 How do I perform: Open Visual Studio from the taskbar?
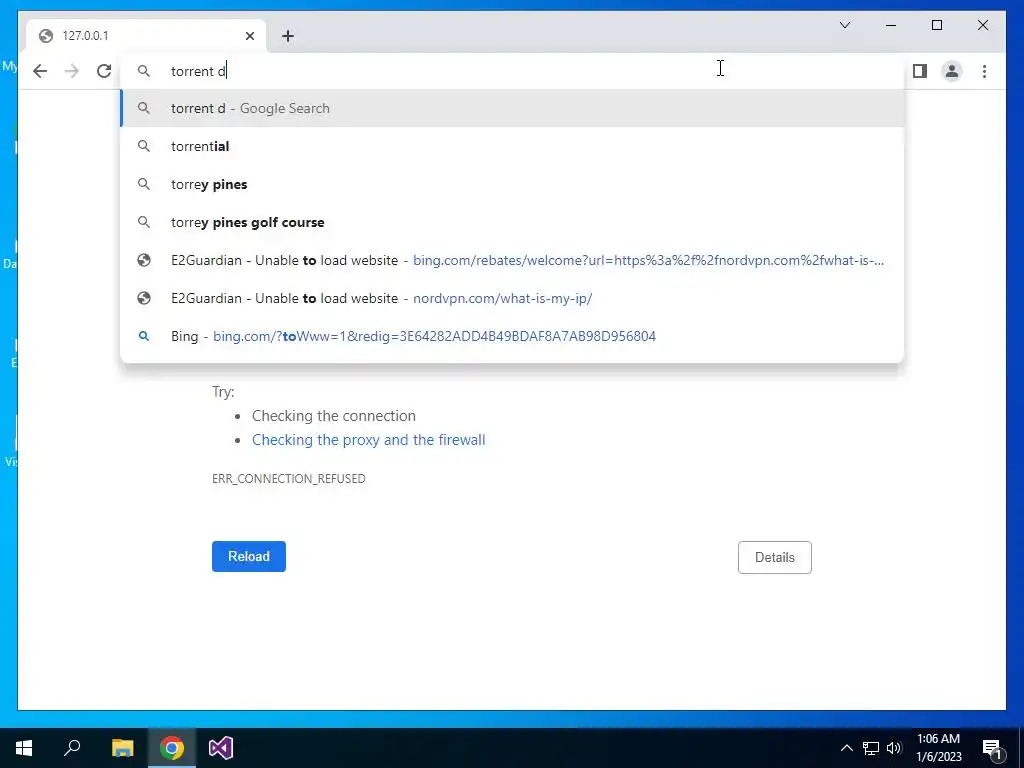pos(221,748)
